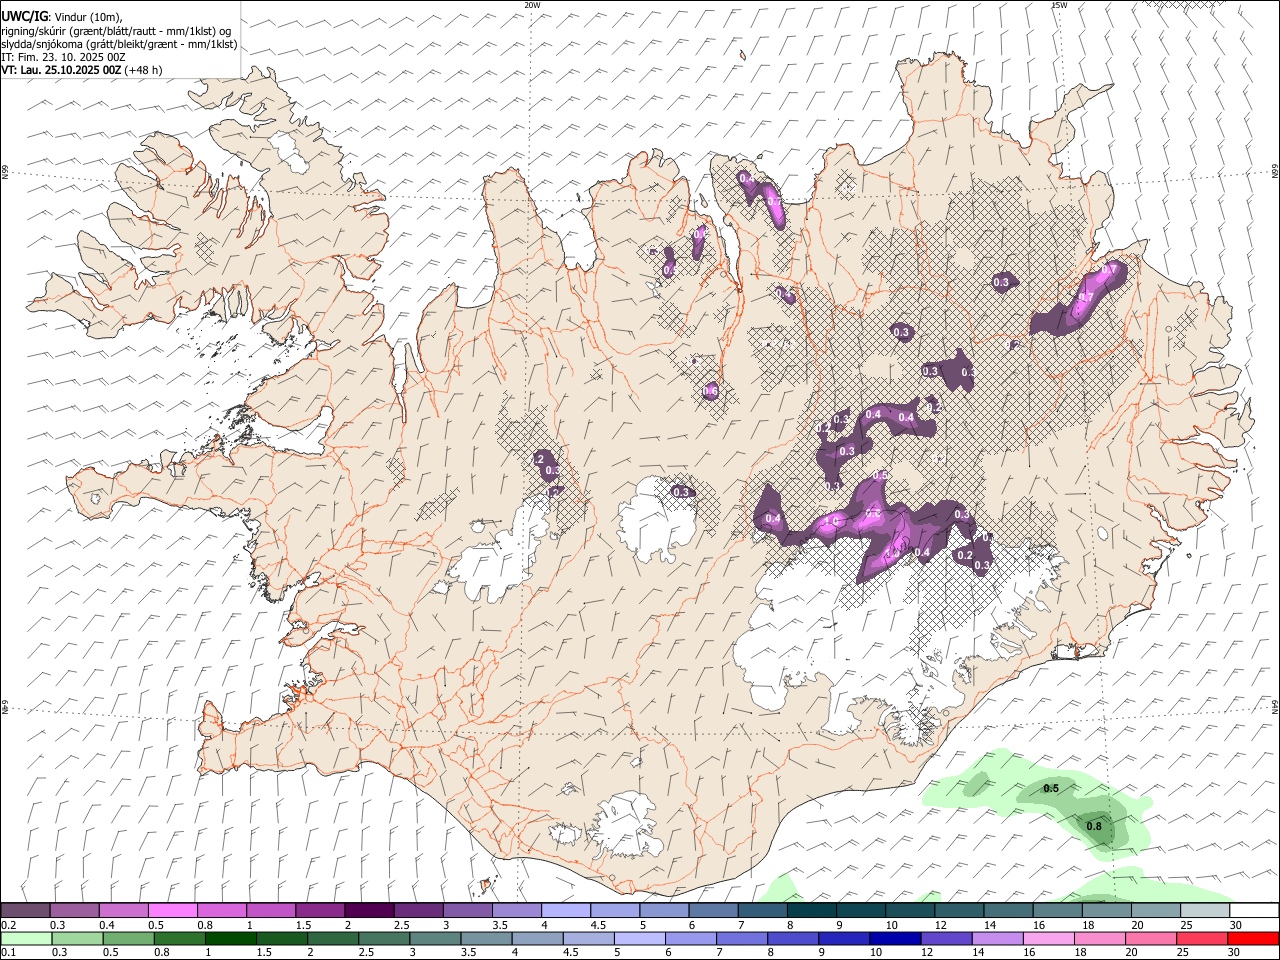This screenshot has width=1280, height=960.
Task: Select the bright pink 0.5 snow scale swatch
Action: click(x=172, y=911)
